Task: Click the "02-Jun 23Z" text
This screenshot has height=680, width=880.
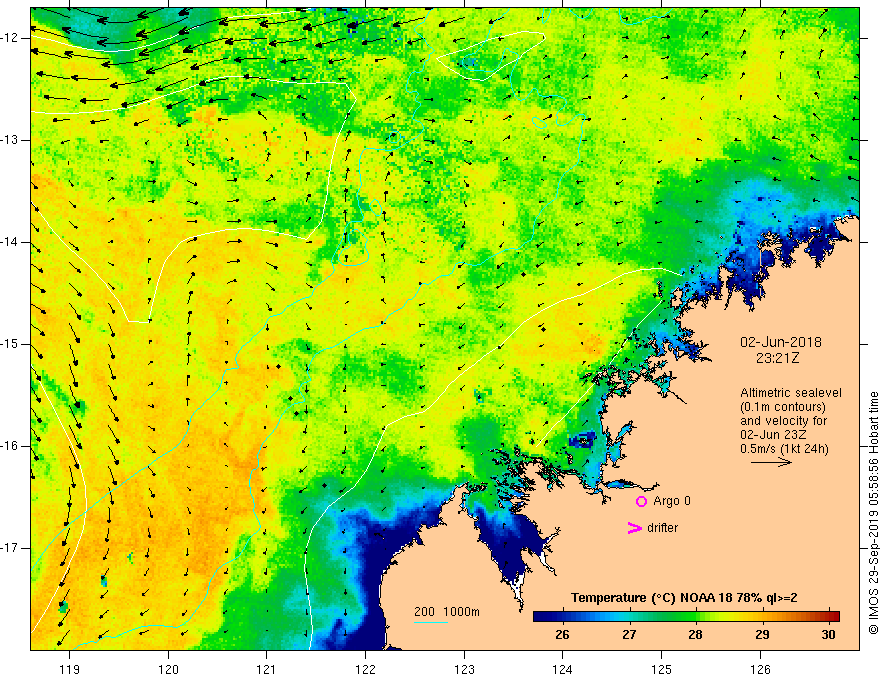Action: click(x=776, y=435)
